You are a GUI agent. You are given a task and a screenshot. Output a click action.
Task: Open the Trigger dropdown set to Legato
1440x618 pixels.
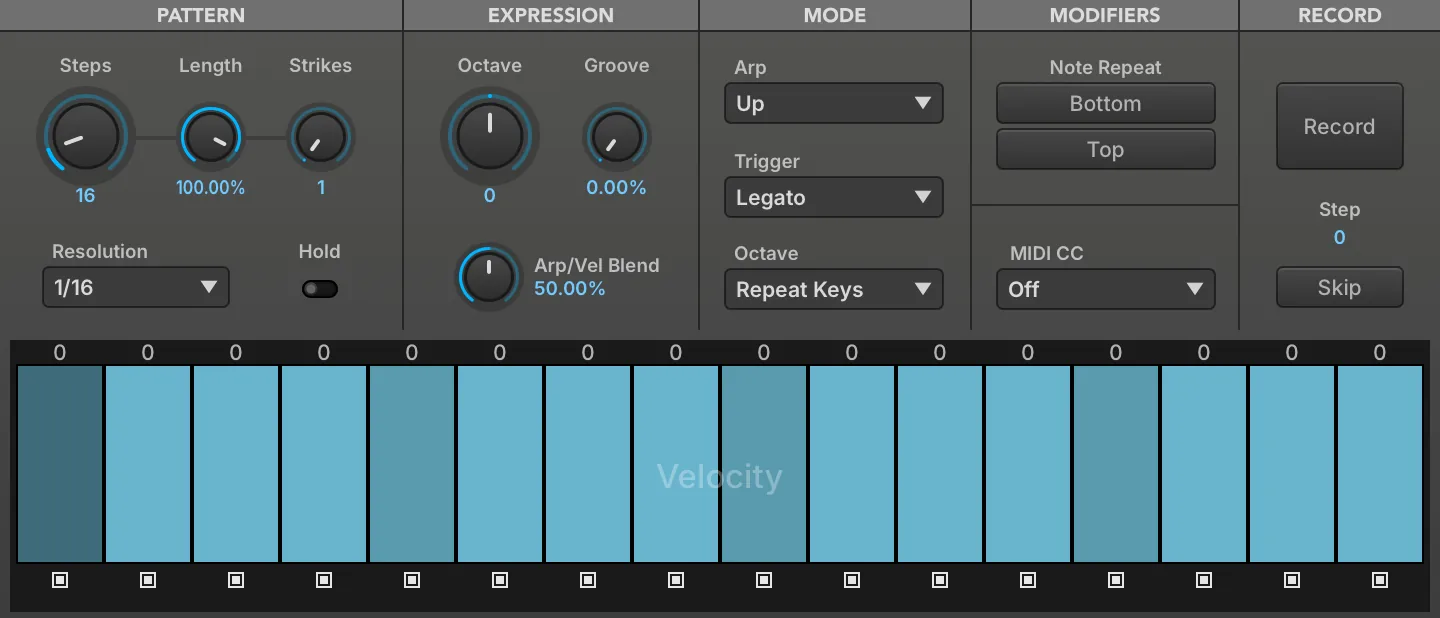(834, 197)
